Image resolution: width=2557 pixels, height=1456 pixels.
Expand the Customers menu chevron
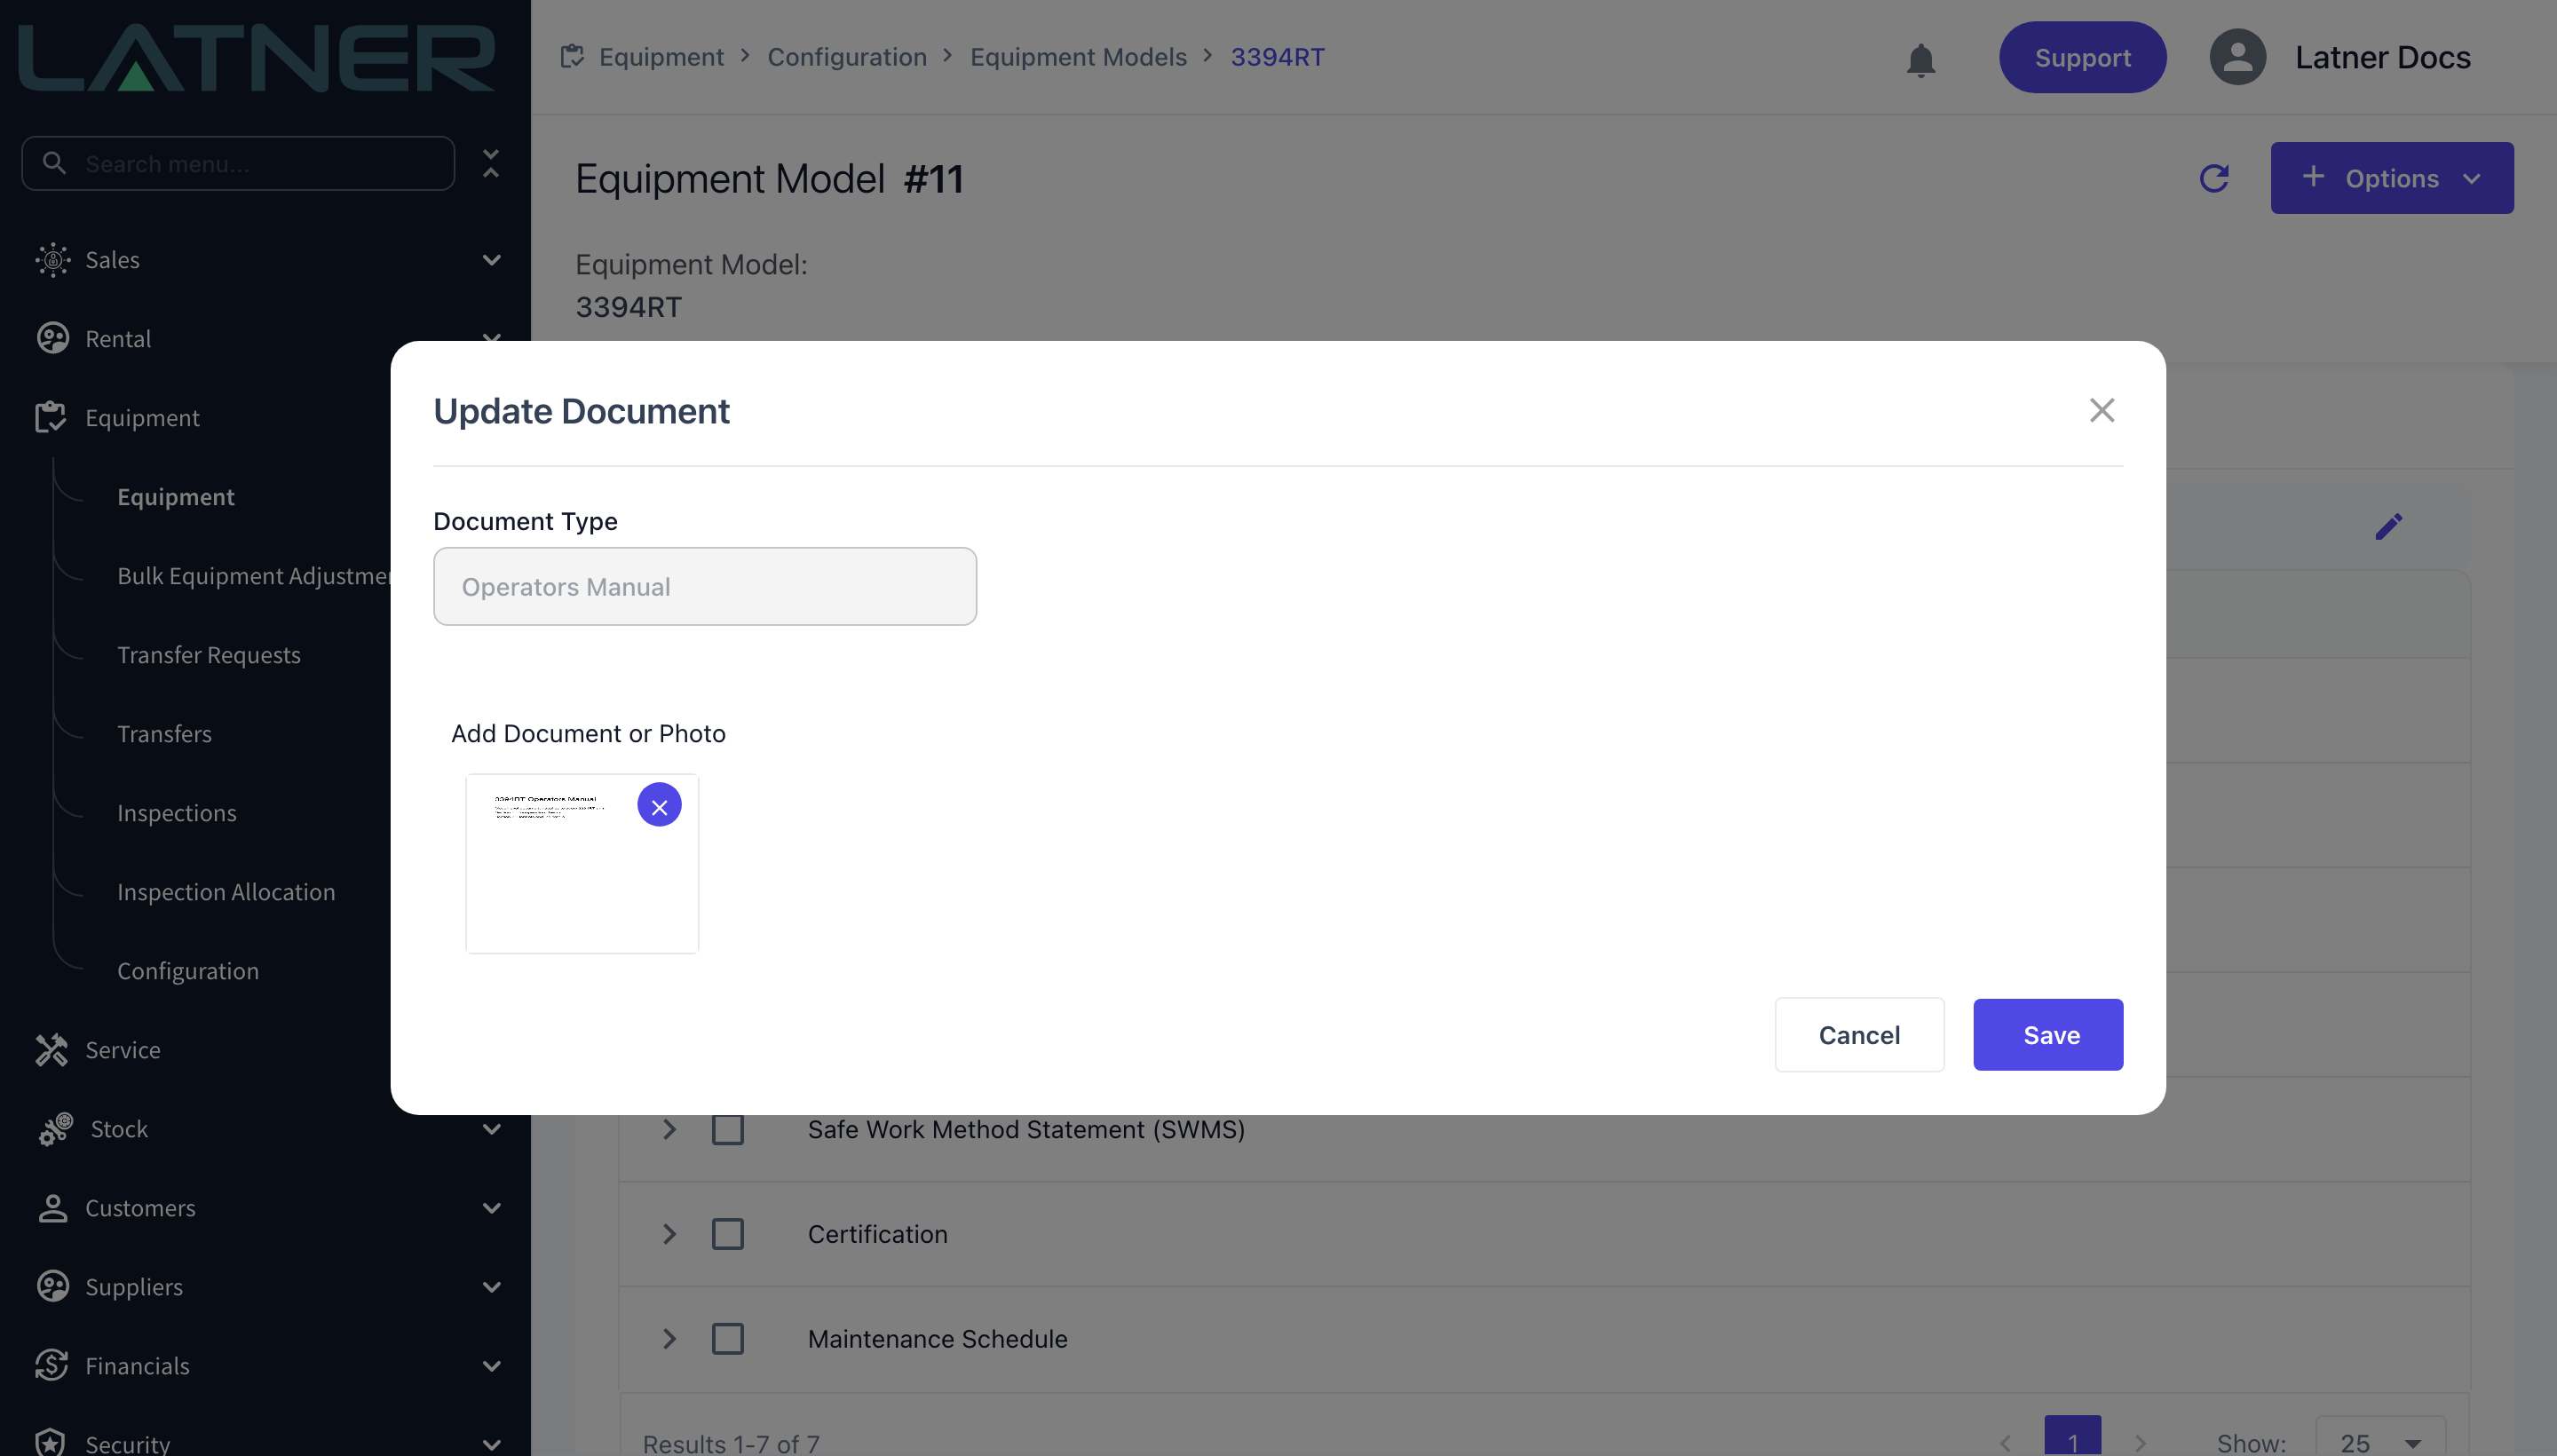492,1208
